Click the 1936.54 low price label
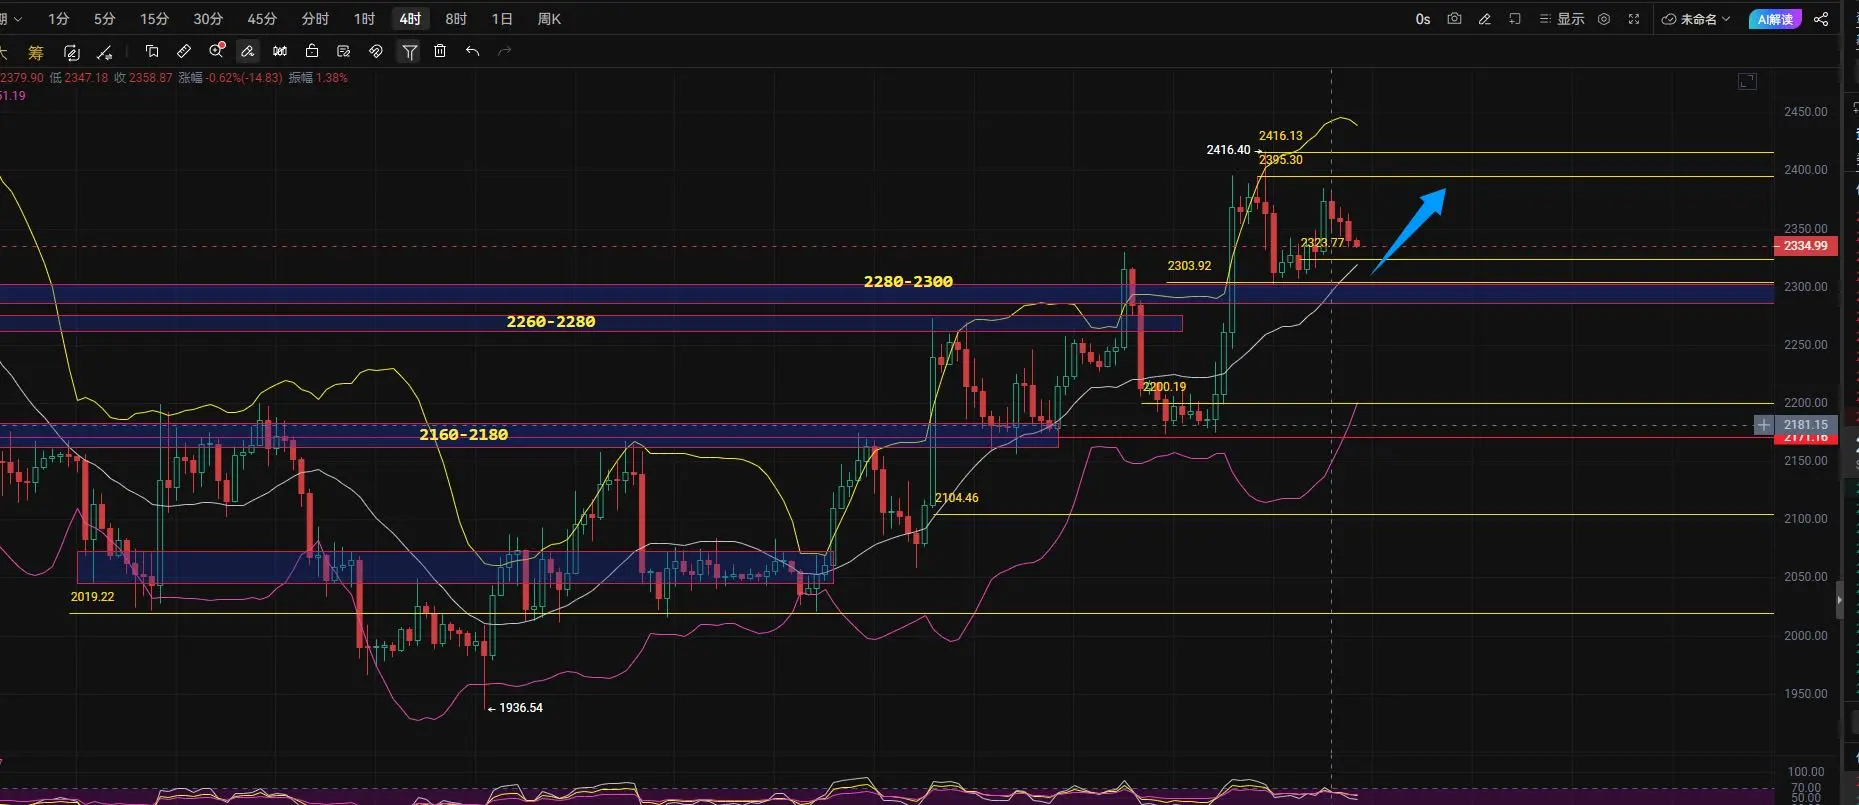Viewport: 1859px width, 805px height. point(521,708)
